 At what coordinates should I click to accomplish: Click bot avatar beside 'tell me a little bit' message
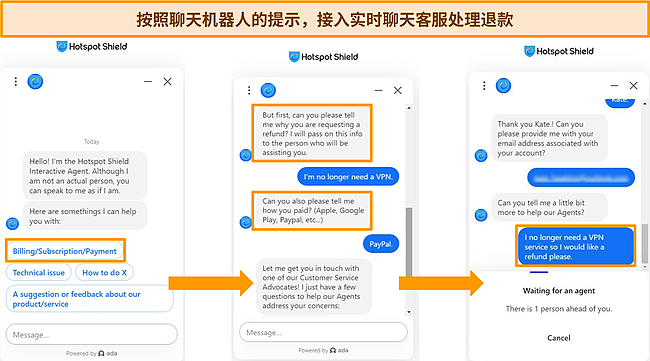pos(481,215)
